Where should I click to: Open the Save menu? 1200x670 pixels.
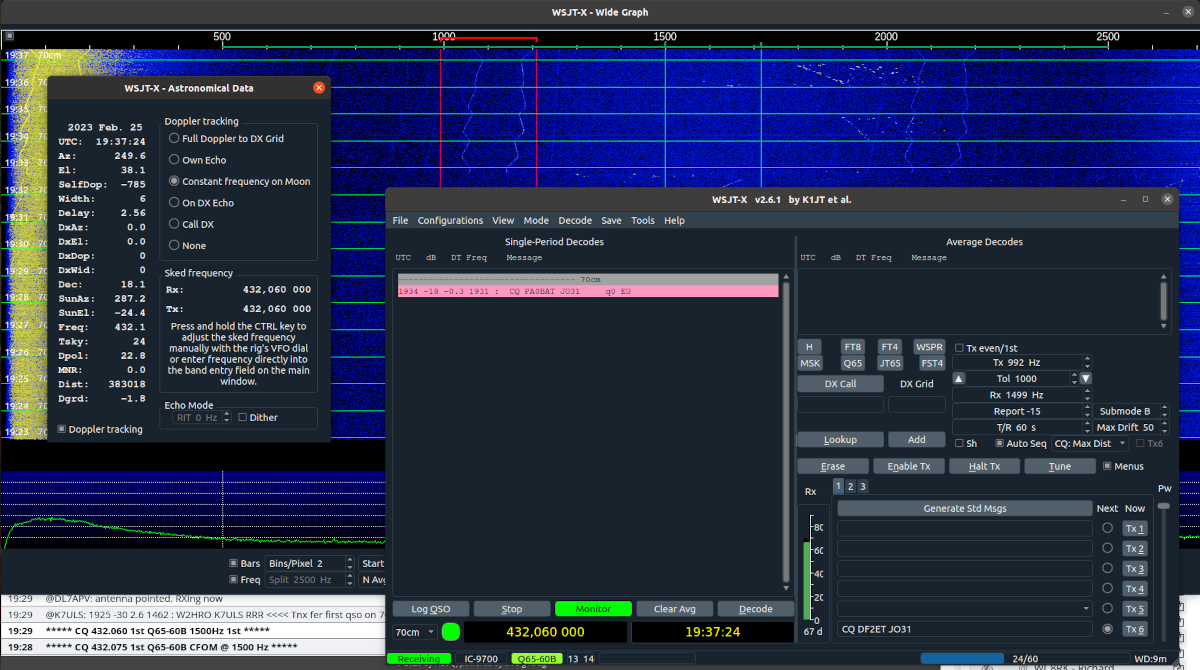pos(611,220)
